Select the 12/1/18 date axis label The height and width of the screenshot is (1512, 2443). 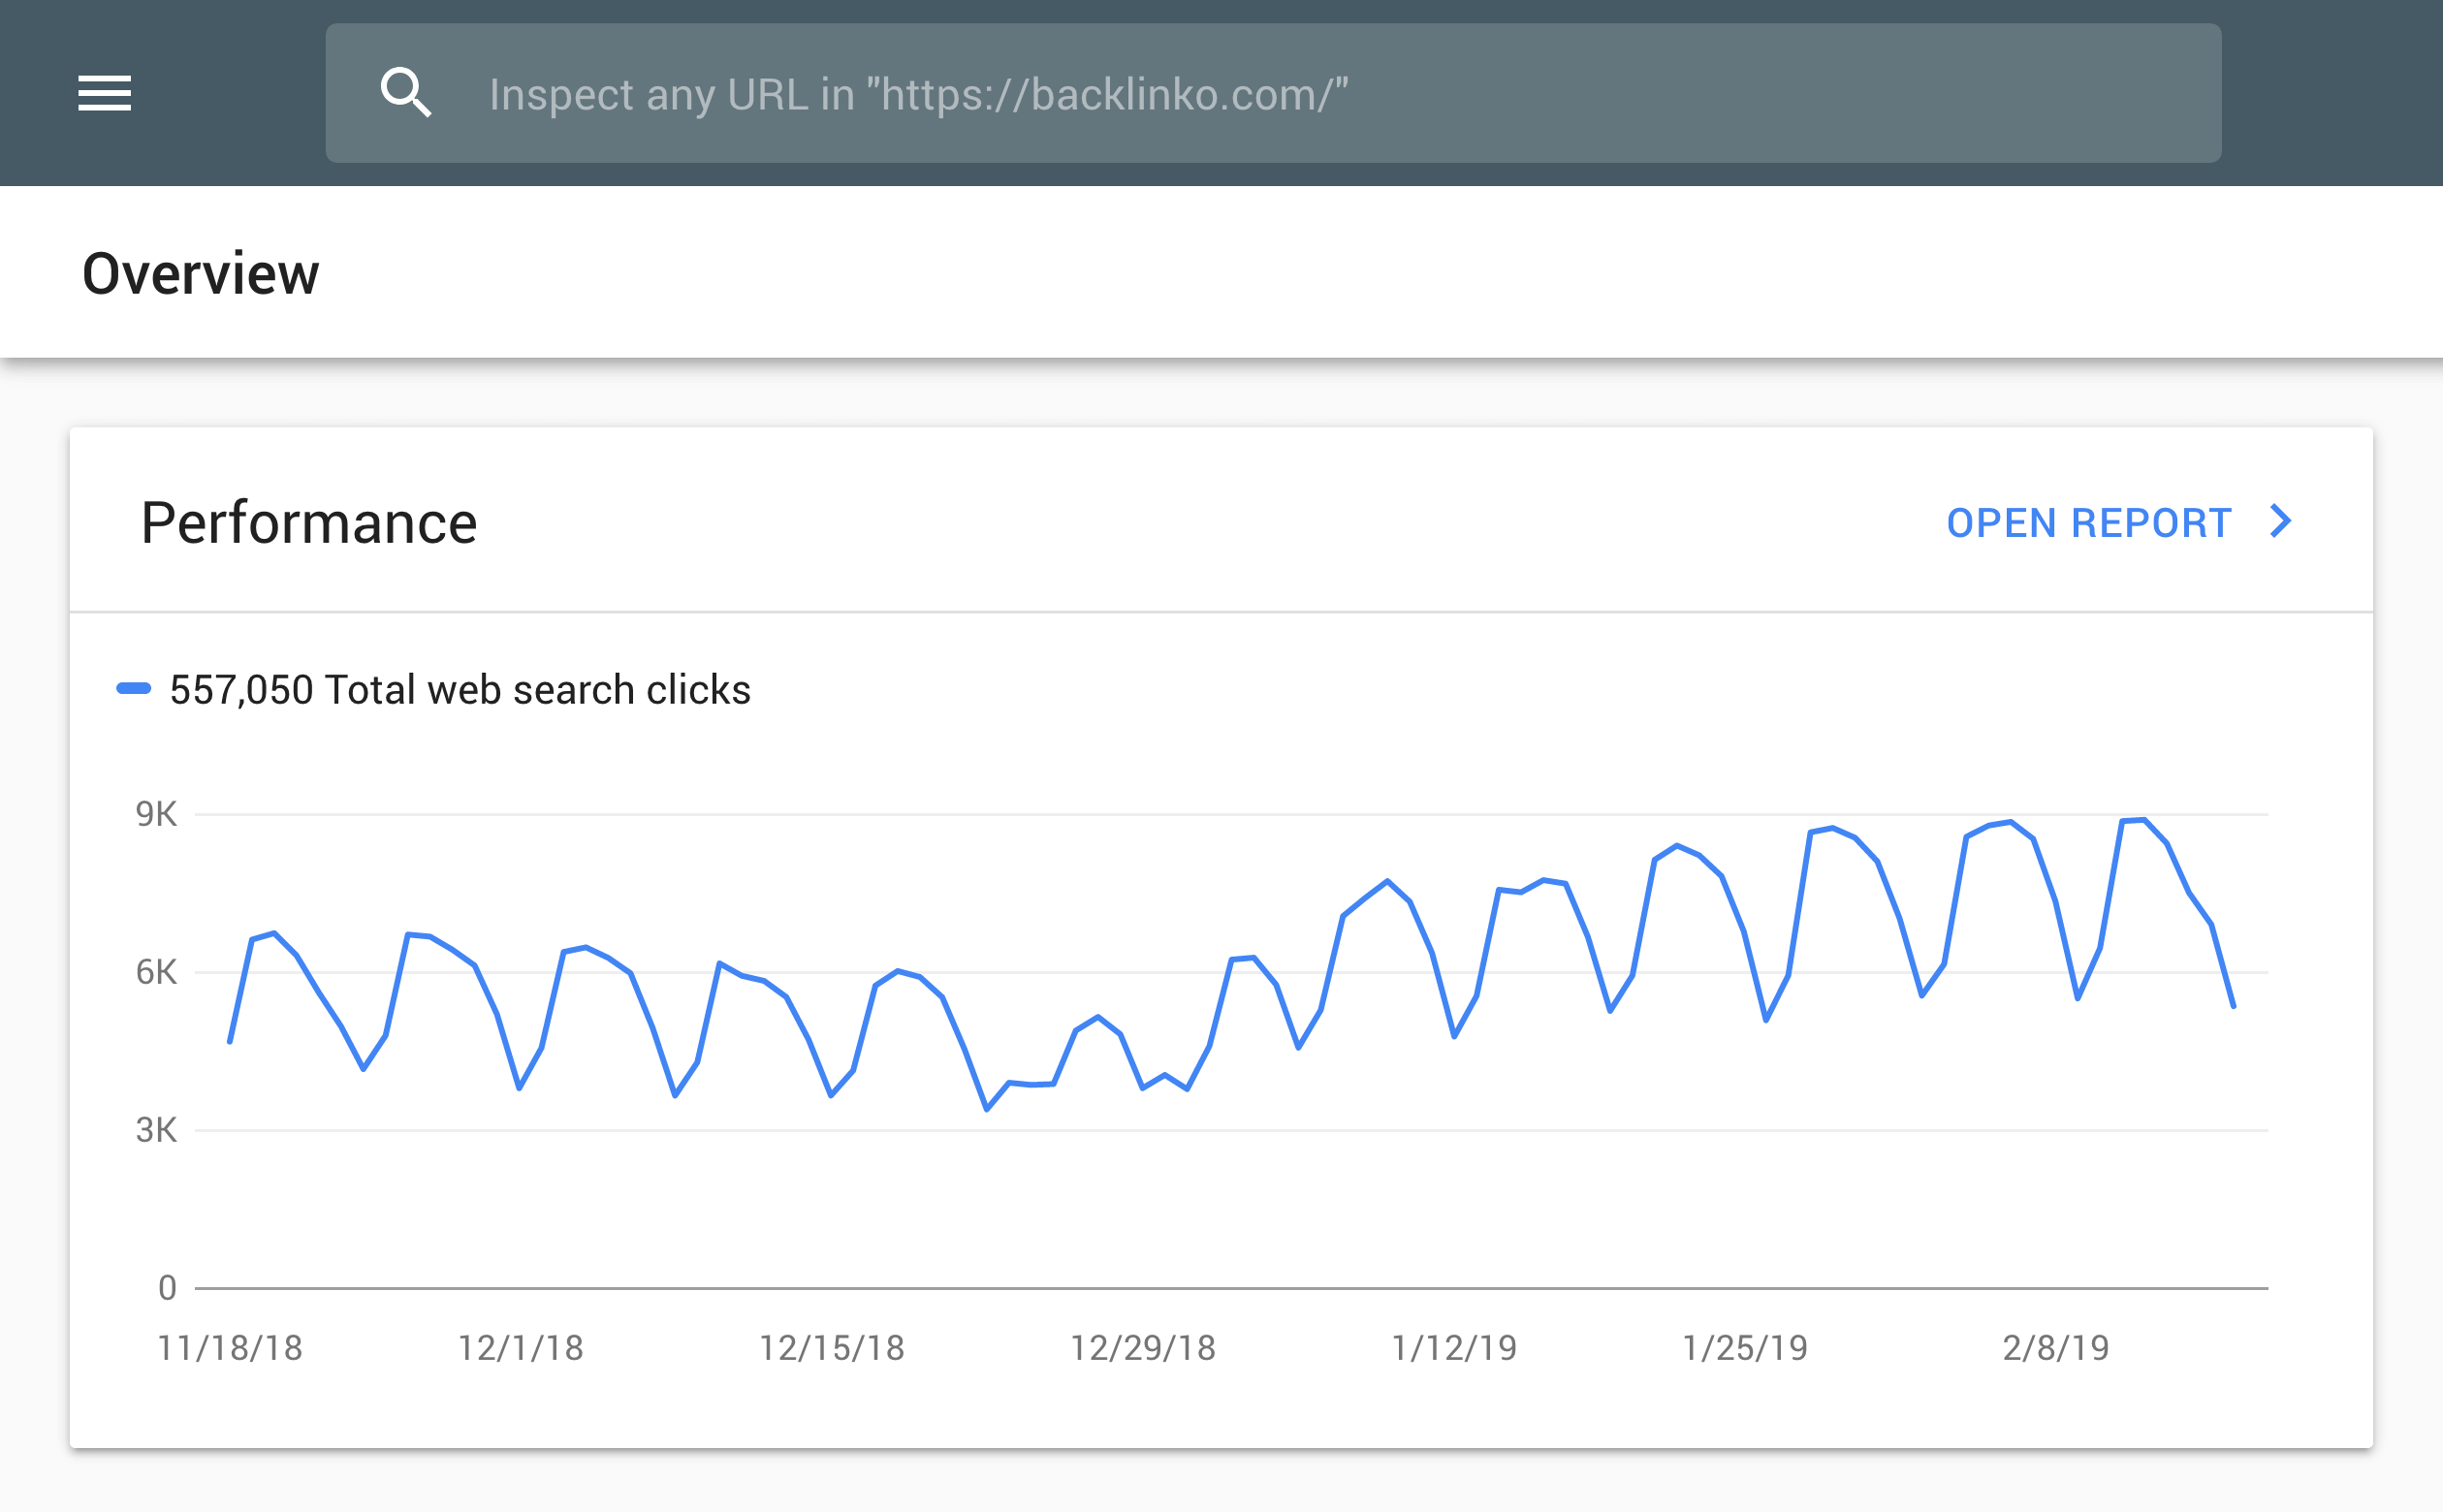coord(520,1348)
